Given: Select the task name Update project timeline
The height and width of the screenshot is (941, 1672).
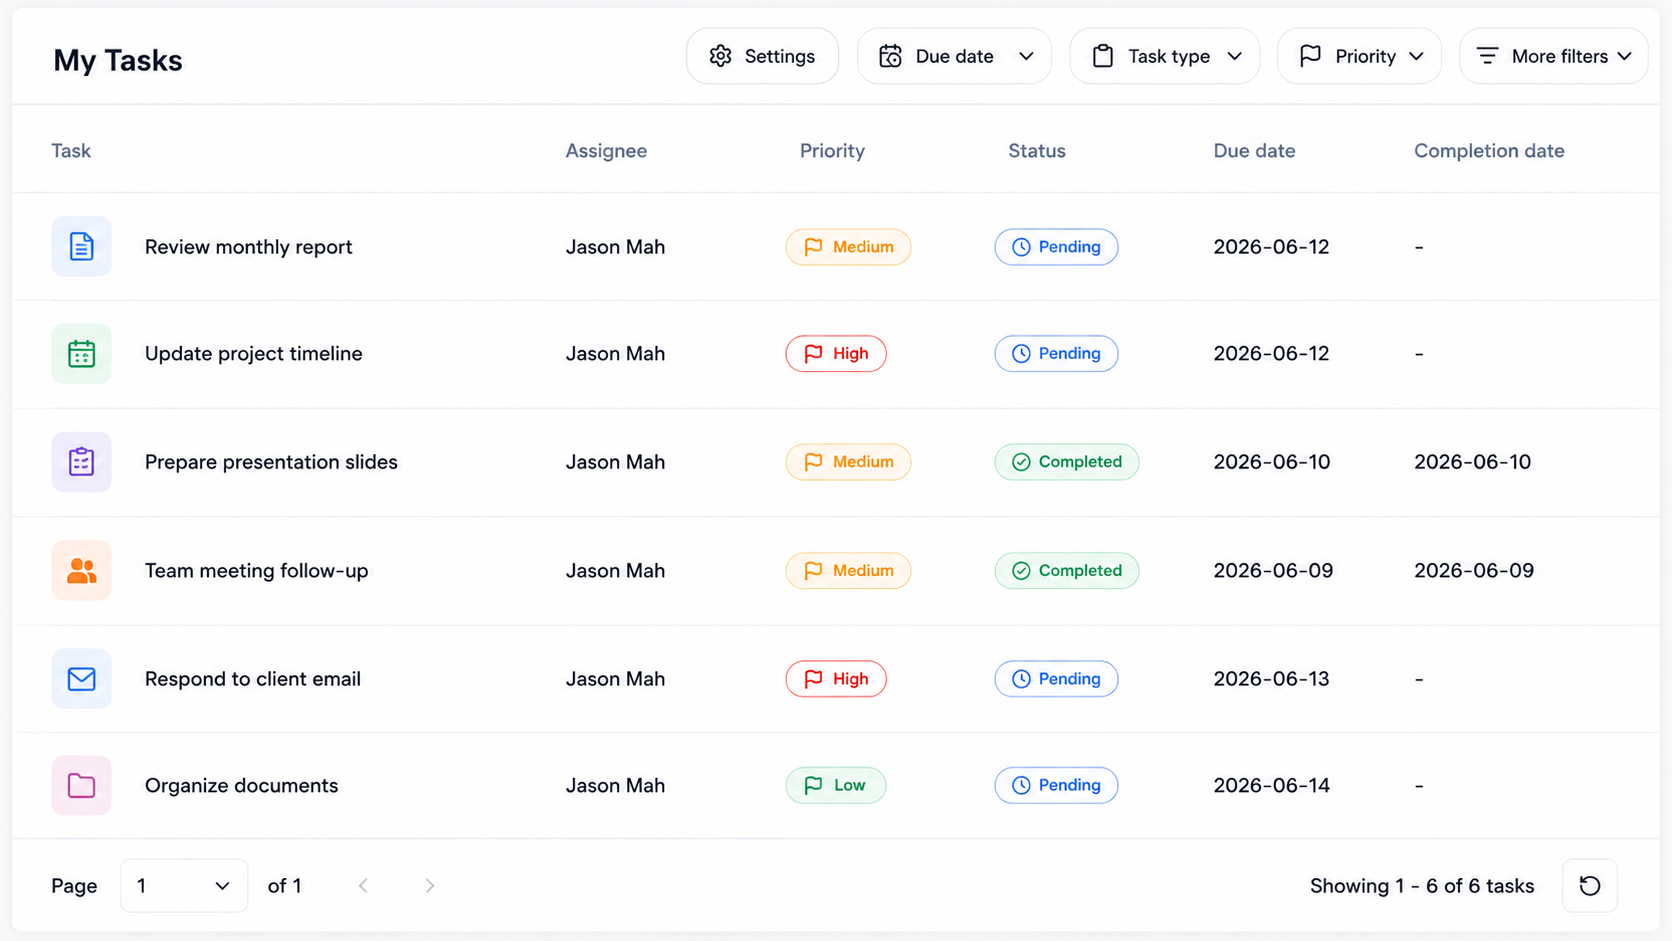Looking at the screenshot, I should (254, 354).
